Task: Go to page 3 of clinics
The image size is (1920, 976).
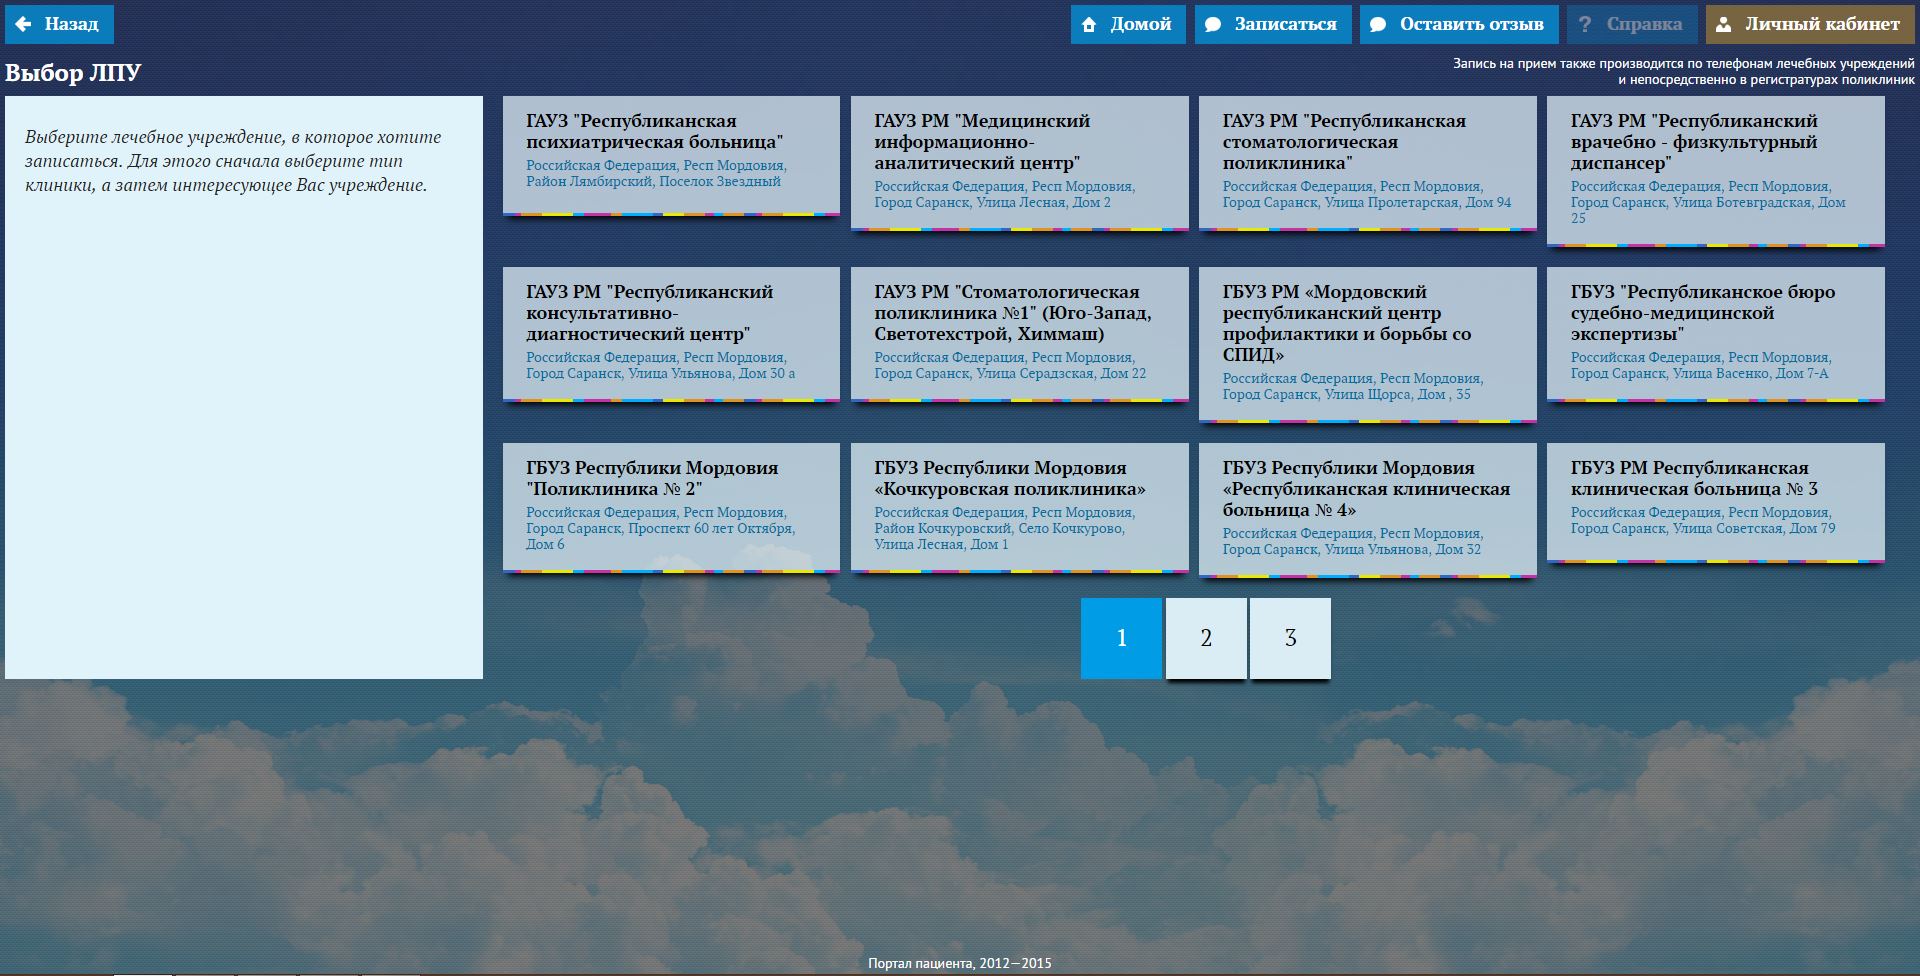Action: click(1290, 638)
